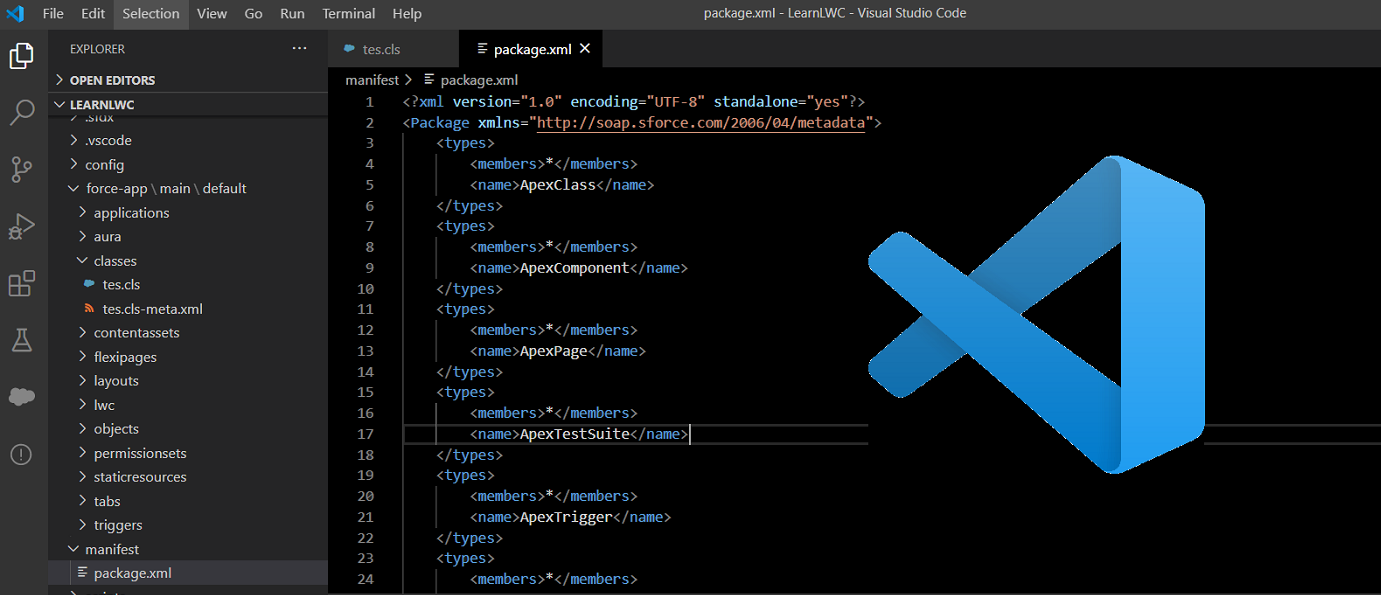Screen dimensions: 1381x595
Task: Close the package.xml editor tab
Action: click(x=585, y=48)
